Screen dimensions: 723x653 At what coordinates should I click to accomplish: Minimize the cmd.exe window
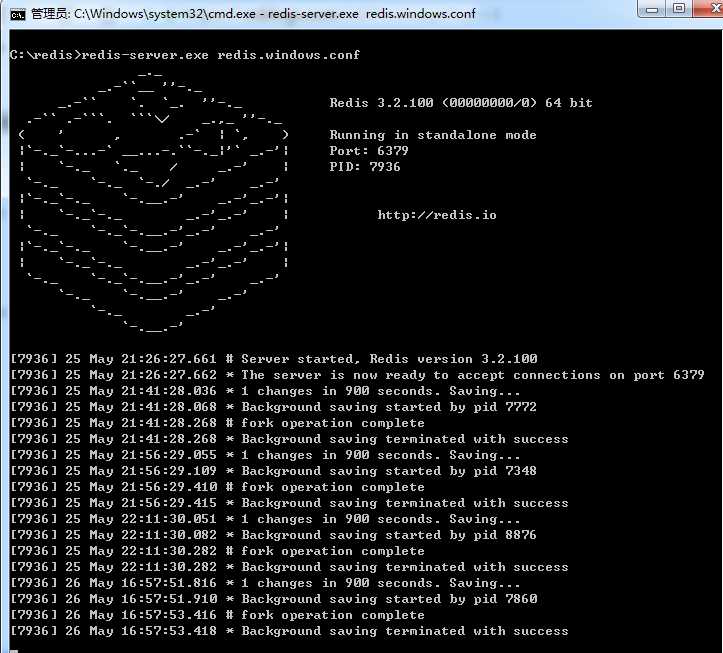click(x=652, y=8)
